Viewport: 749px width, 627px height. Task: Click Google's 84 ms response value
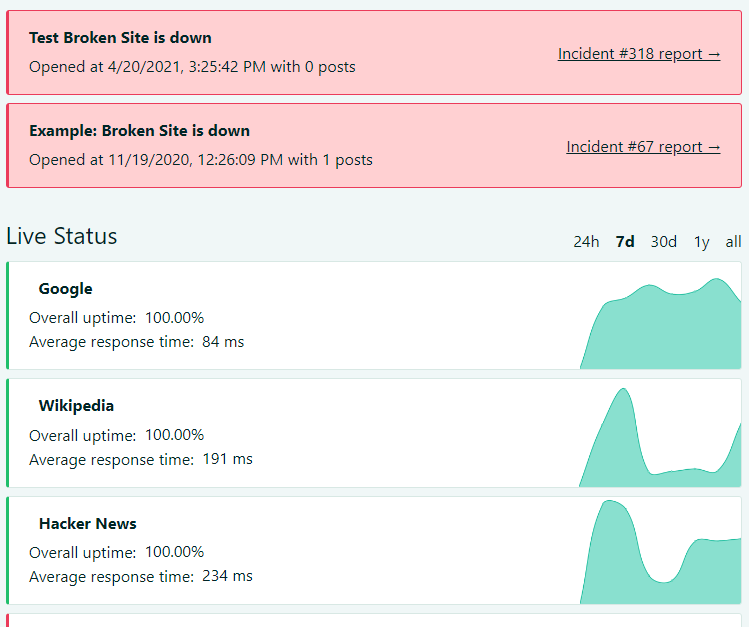[223, 342]
